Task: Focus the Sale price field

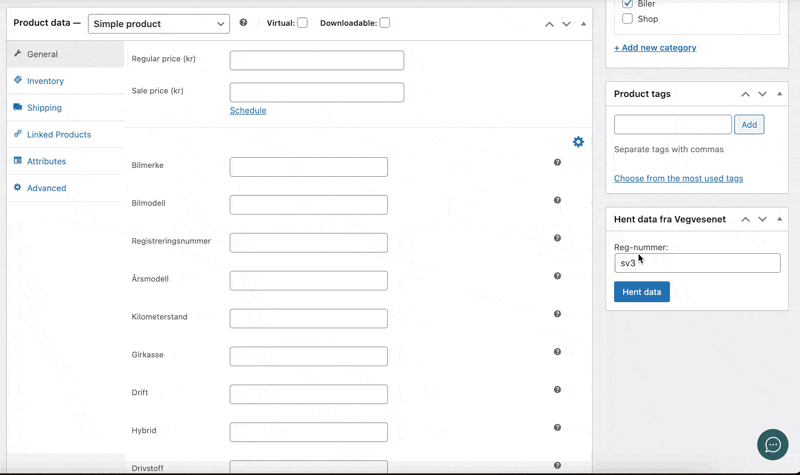Action: (x=317, y=92)
